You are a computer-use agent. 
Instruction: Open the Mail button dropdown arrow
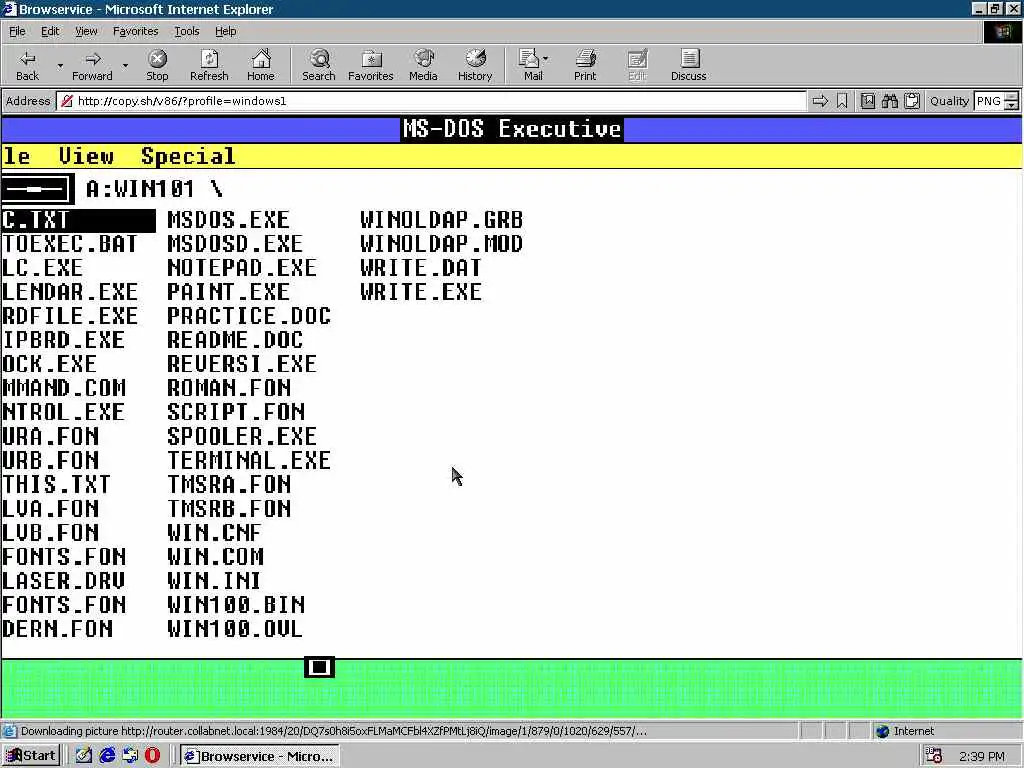[x=546, y=59]
